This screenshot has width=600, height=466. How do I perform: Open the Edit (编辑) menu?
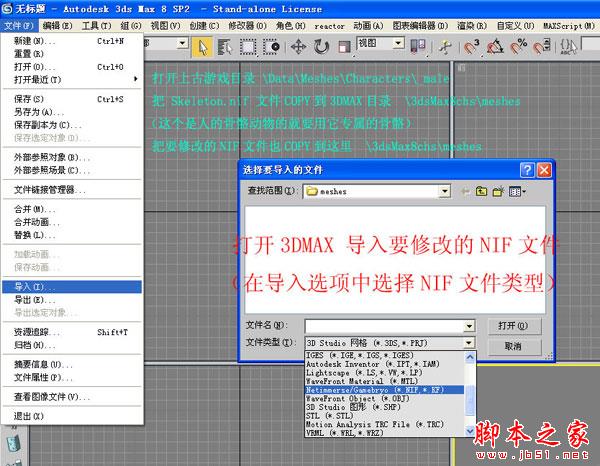(x=57, y=26)
